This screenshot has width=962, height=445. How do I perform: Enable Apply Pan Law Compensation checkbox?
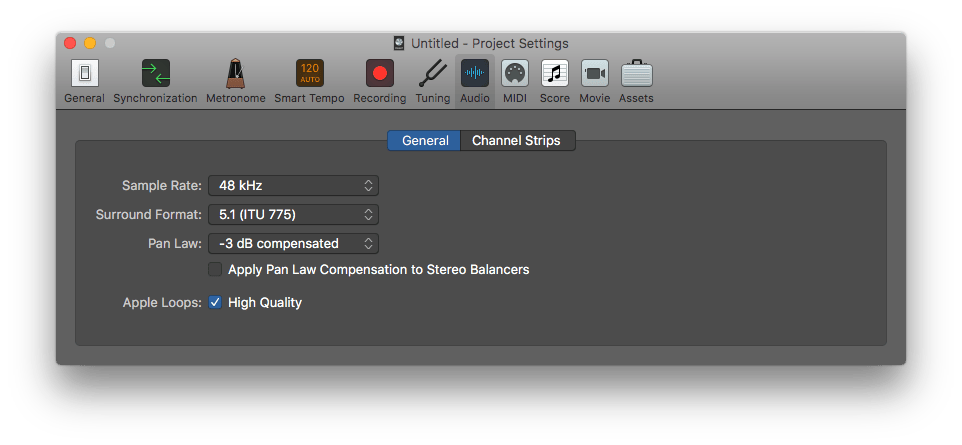(215, 269)
